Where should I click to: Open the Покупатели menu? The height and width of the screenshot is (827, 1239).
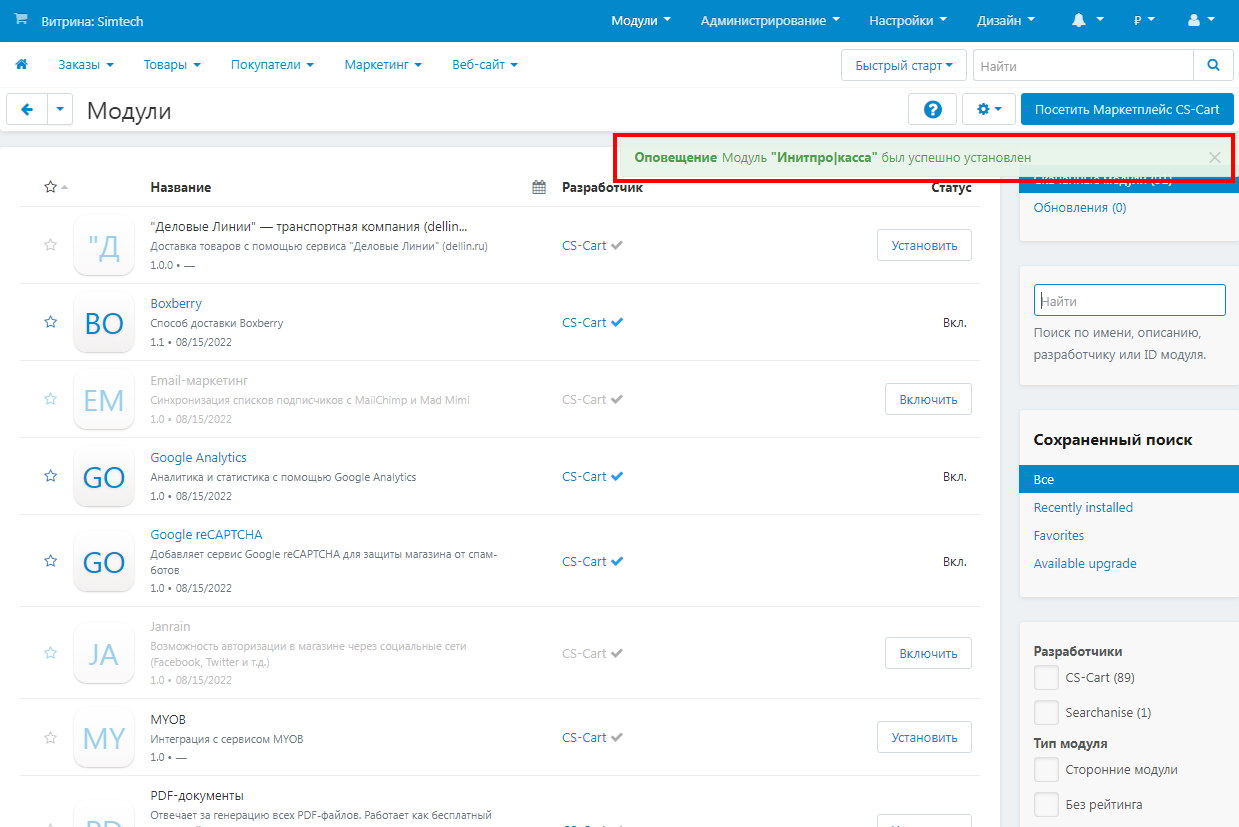click(272, 65)
